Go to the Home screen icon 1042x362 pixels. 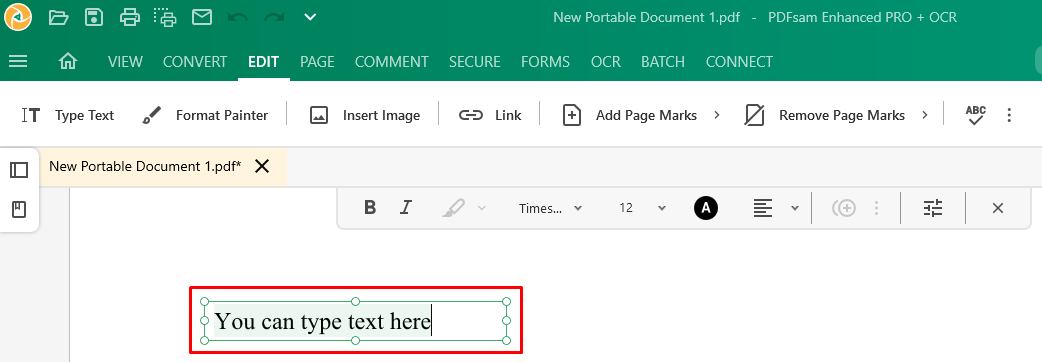click(68, 62)
